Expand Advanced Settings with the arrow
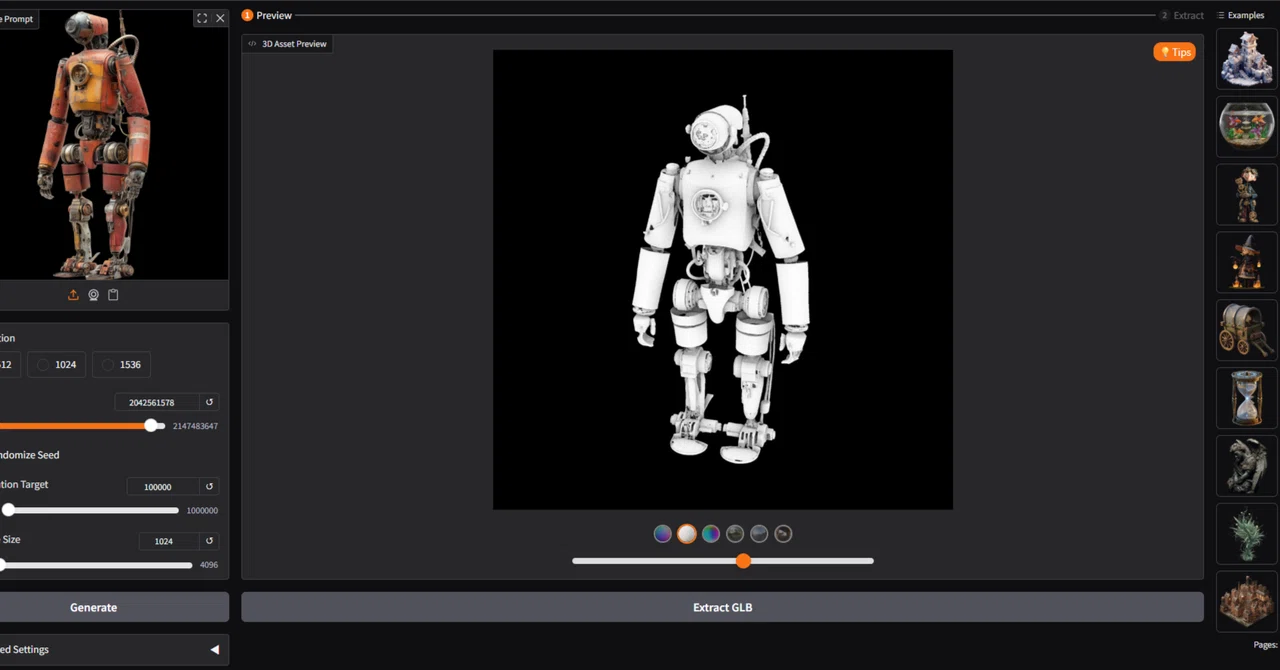 click(214, 650)
